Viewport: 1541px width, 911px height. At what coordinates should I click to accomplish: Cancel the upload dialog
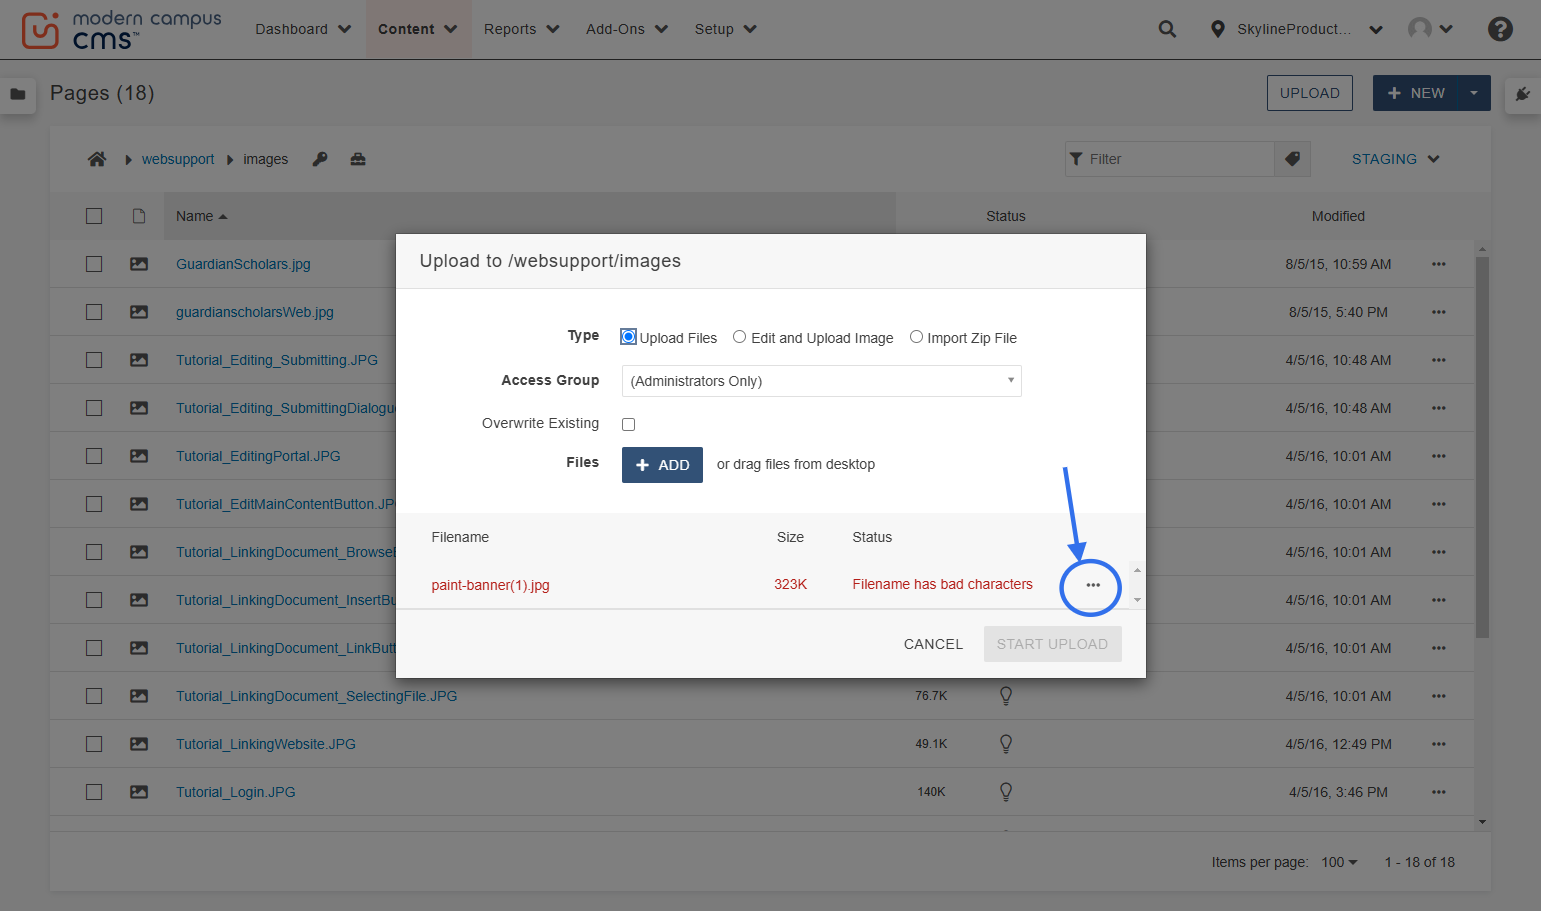click(x=933, y=644)
